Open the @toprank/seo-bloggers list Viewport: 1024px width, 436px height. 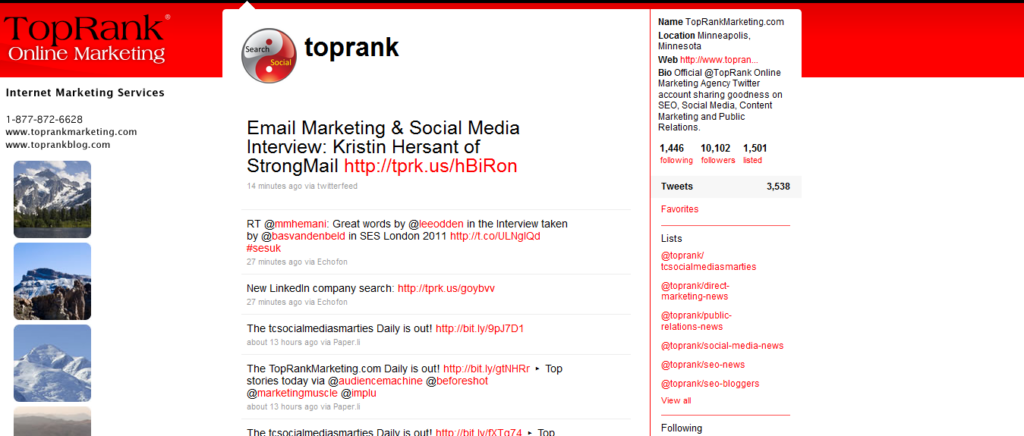click(710, 383)
